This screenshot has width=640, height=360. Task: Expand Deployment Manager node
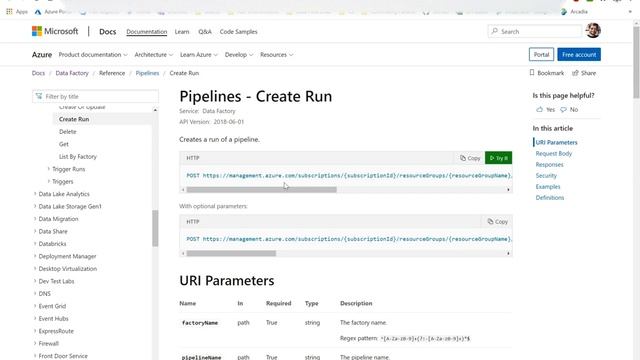point(35,256)
